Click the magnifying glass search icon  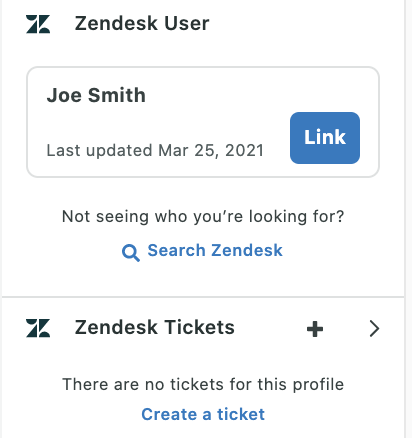point(131,253)
